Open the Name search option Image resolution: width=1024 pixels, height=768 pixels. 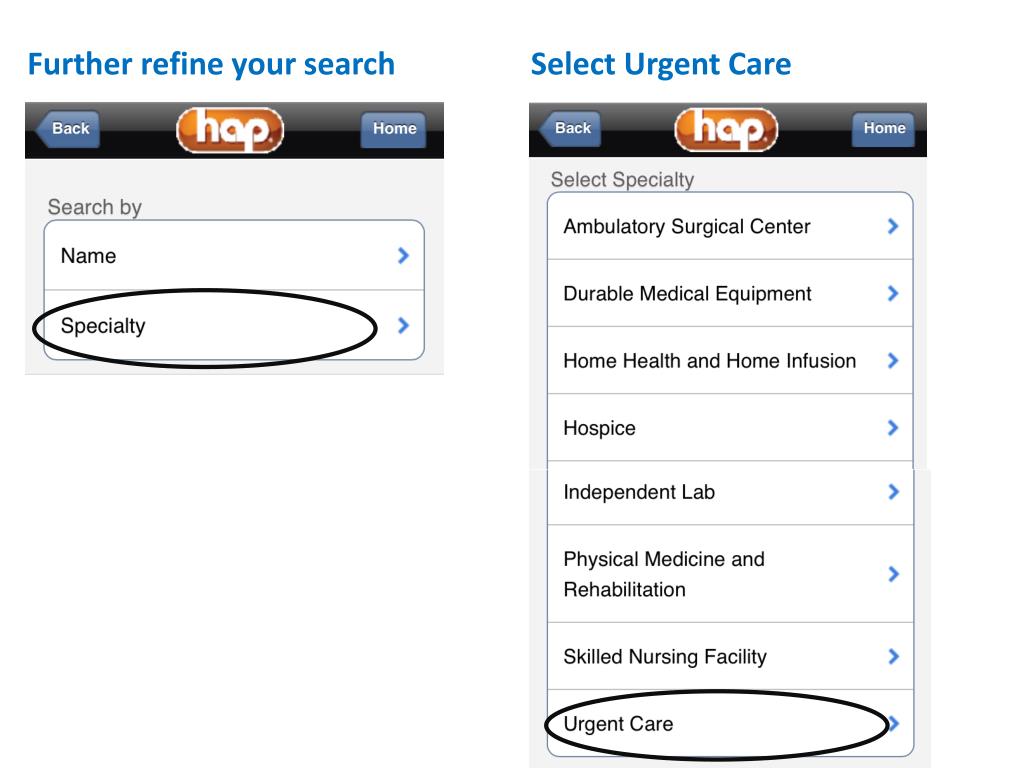pos(234,255)
